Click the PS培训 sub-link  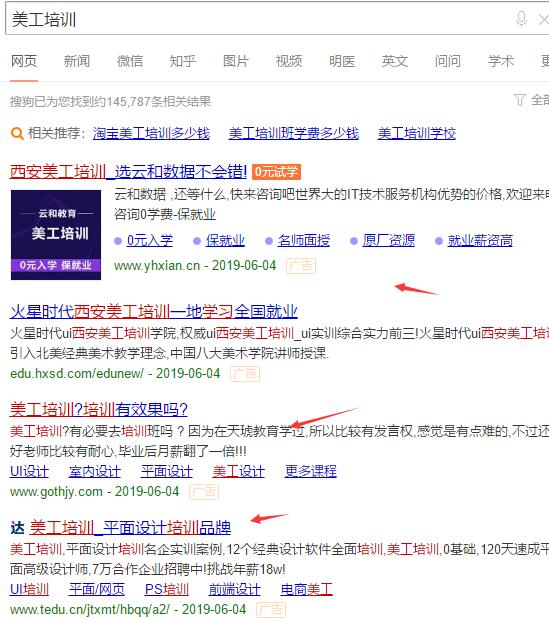(x=167, y=589)
